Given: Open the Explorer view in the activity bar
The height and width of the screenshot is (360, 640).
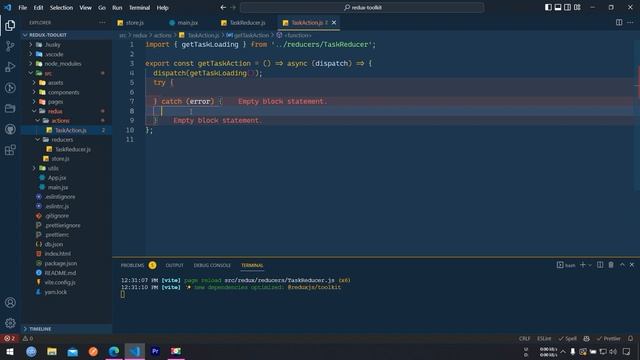Looking at the screenshot, I should click(10, 25).
